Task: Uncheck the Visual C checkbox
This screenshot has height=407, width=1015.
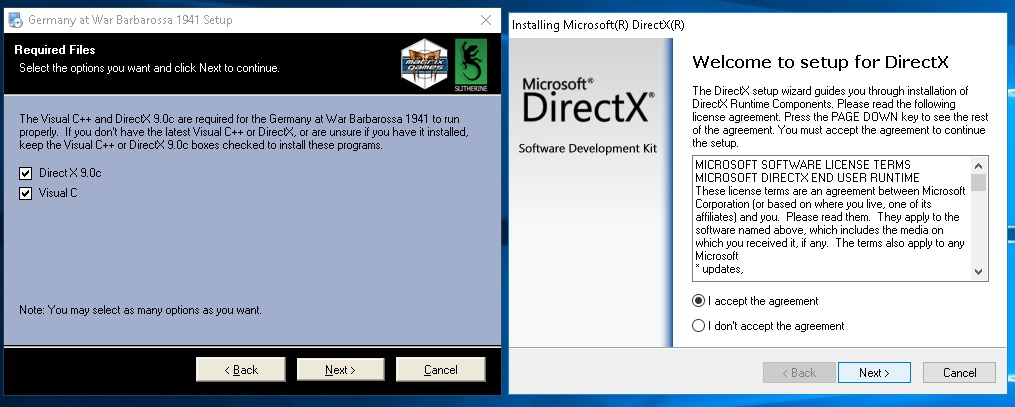Action: point(25,193)
